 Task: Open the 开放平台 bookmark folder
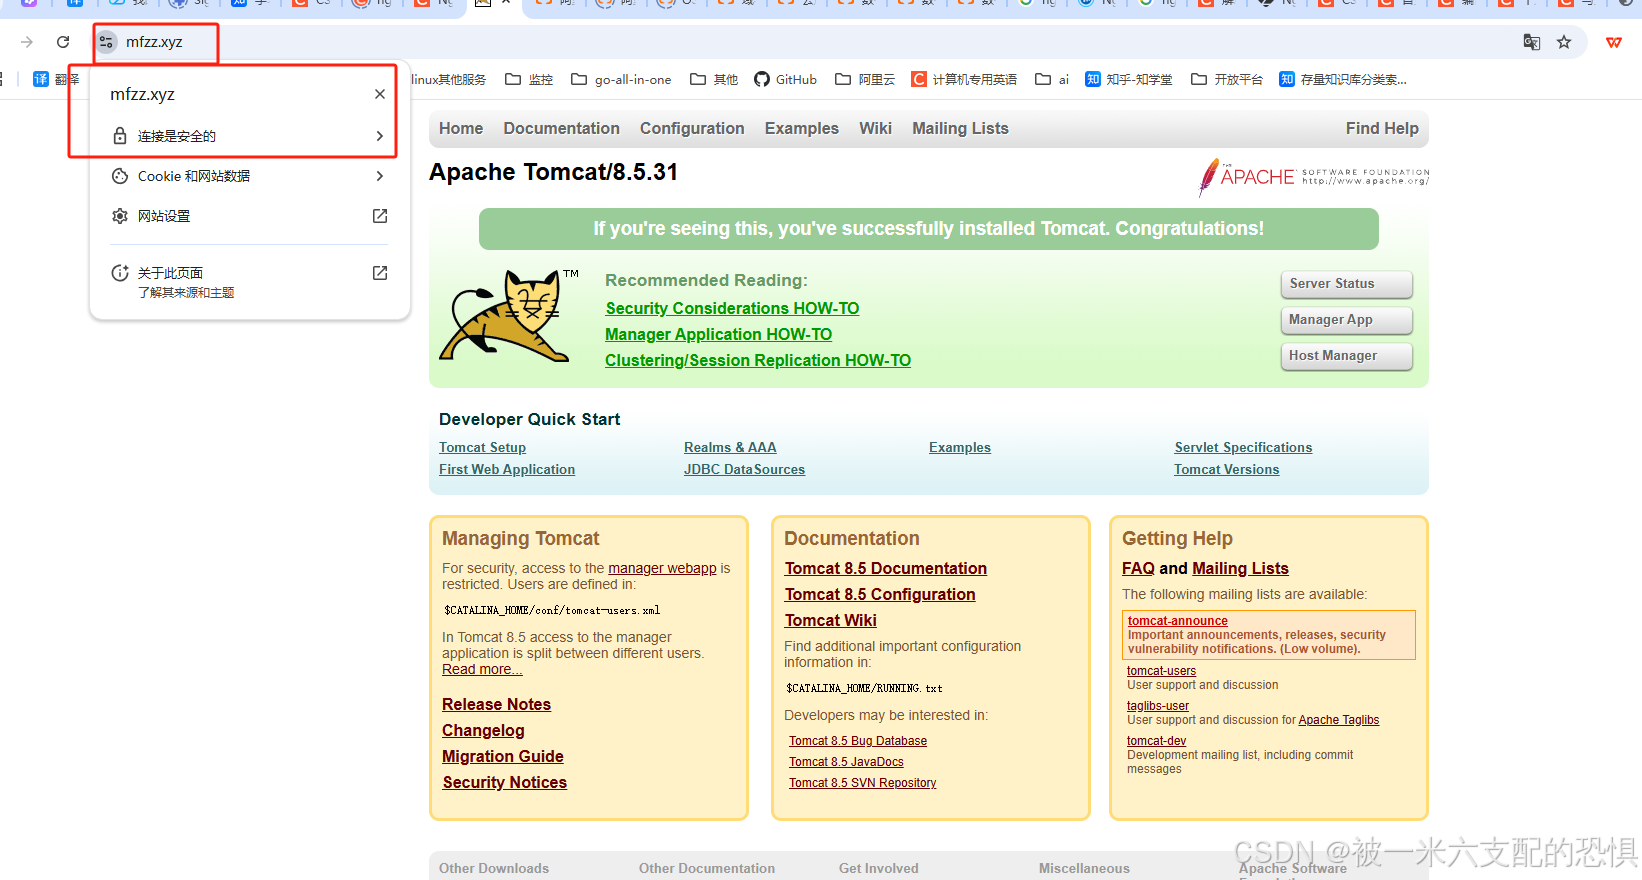(x=1227, y=80)
